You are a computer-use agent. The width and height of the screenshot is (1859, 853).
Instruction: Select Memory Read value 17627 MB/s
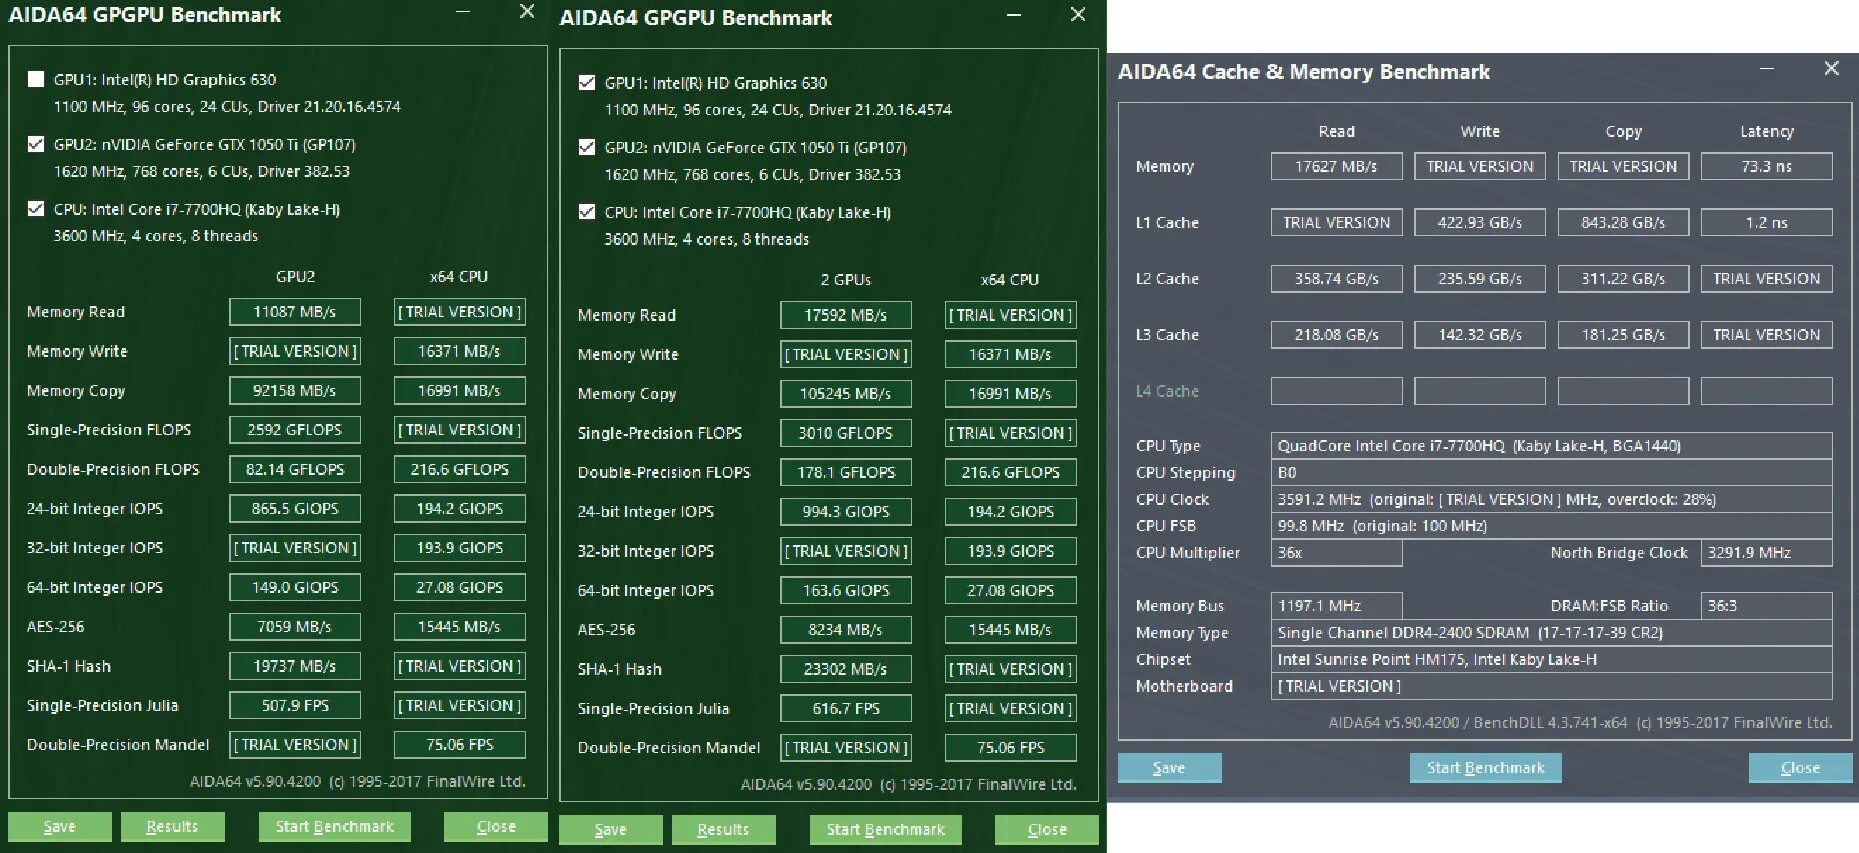coord(1336,166)
